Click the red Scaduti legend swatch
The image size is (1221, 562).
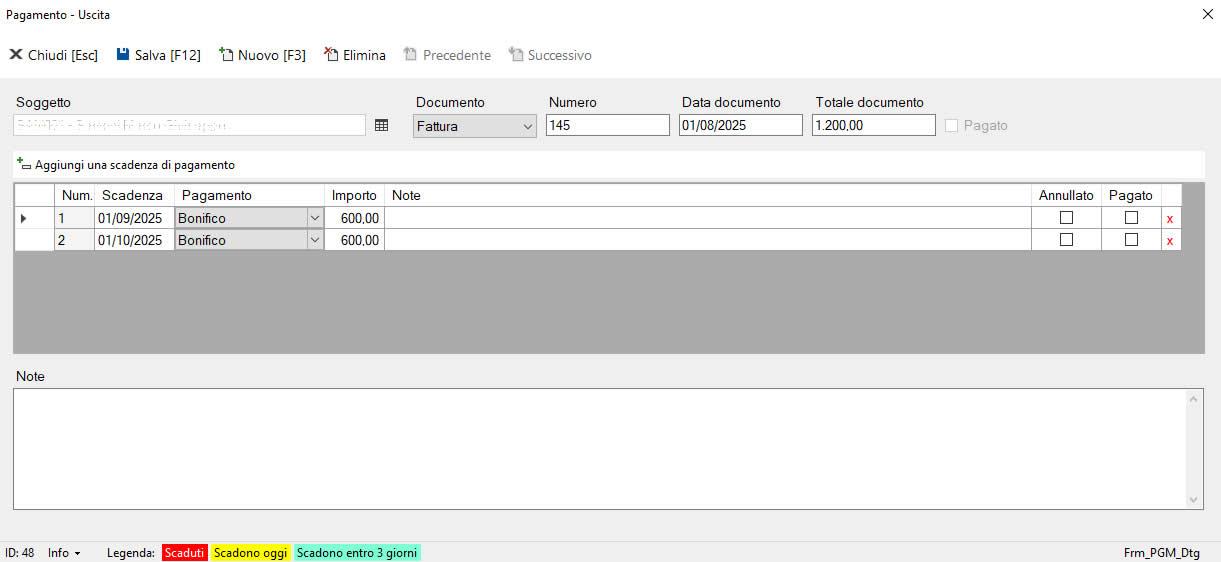coord(184,553)
